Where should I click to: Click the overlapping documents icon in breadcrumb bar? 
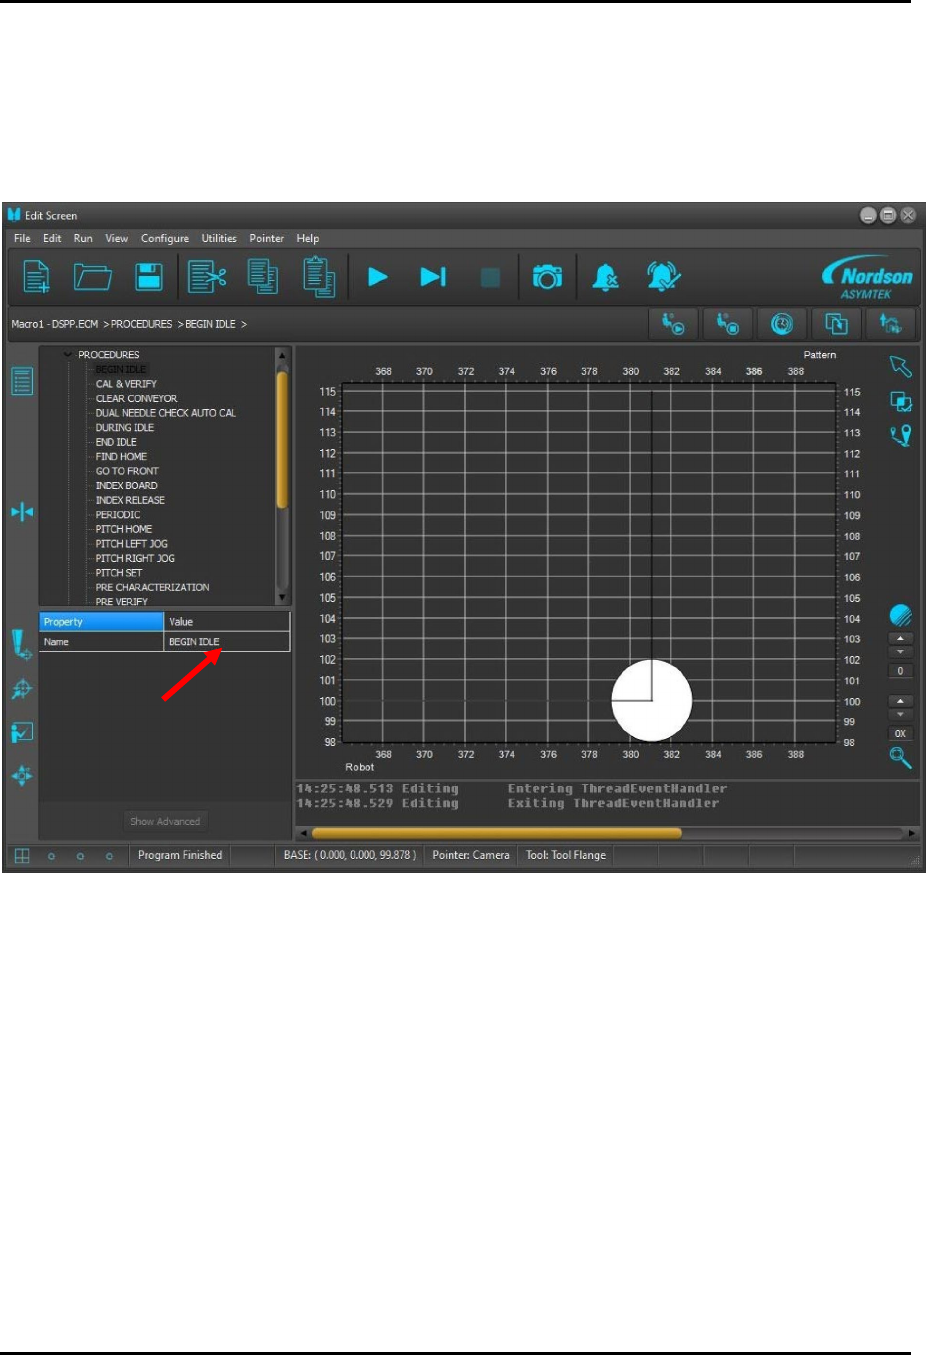click(836, 324)
